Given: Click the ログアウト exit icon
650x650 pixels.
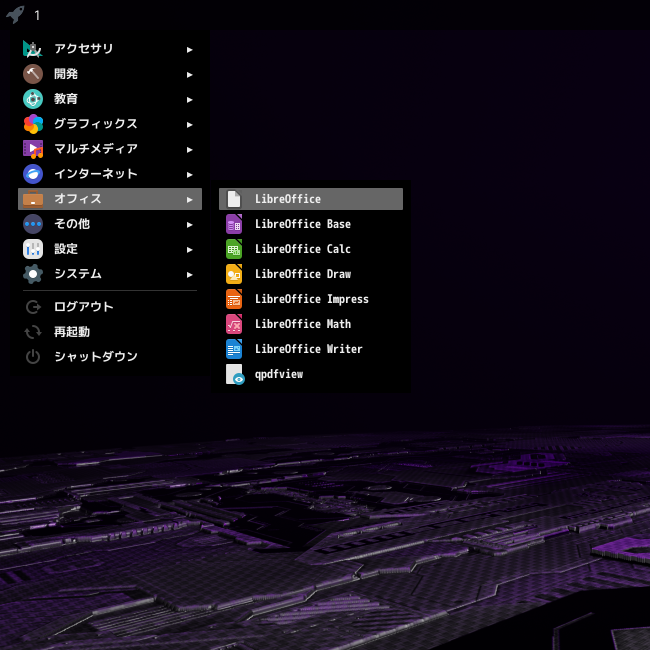Looking at the screenshot, I should pos(33,307).
